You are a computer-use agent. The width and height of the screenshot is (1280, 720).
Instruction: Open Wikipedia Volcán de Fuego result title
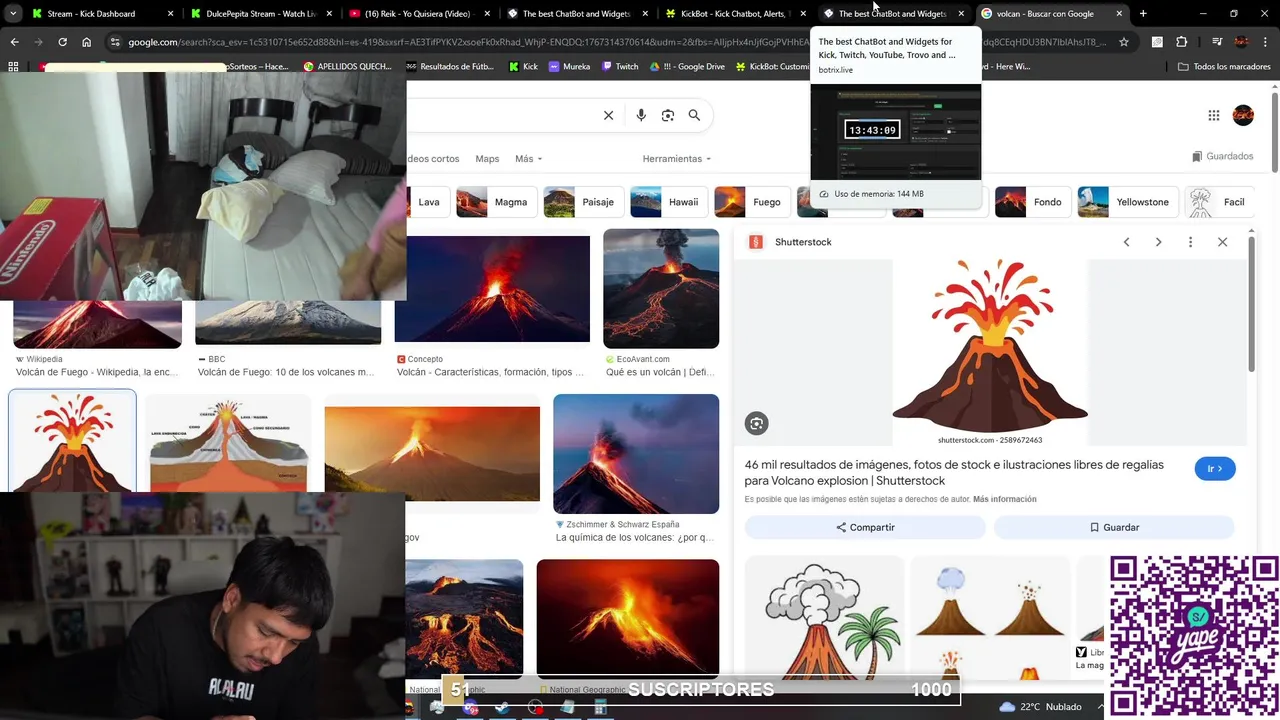pos(97,372)
